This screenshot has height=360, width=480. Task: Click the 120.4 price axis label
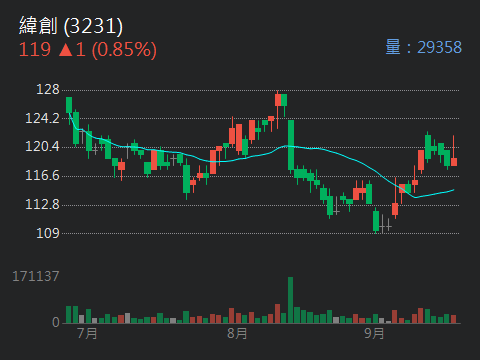pyautogui.click(x=42, y=146)
